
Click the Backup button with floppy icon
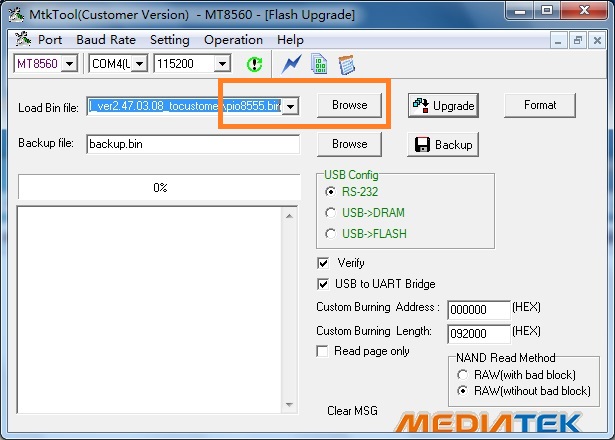pos(442,144)
